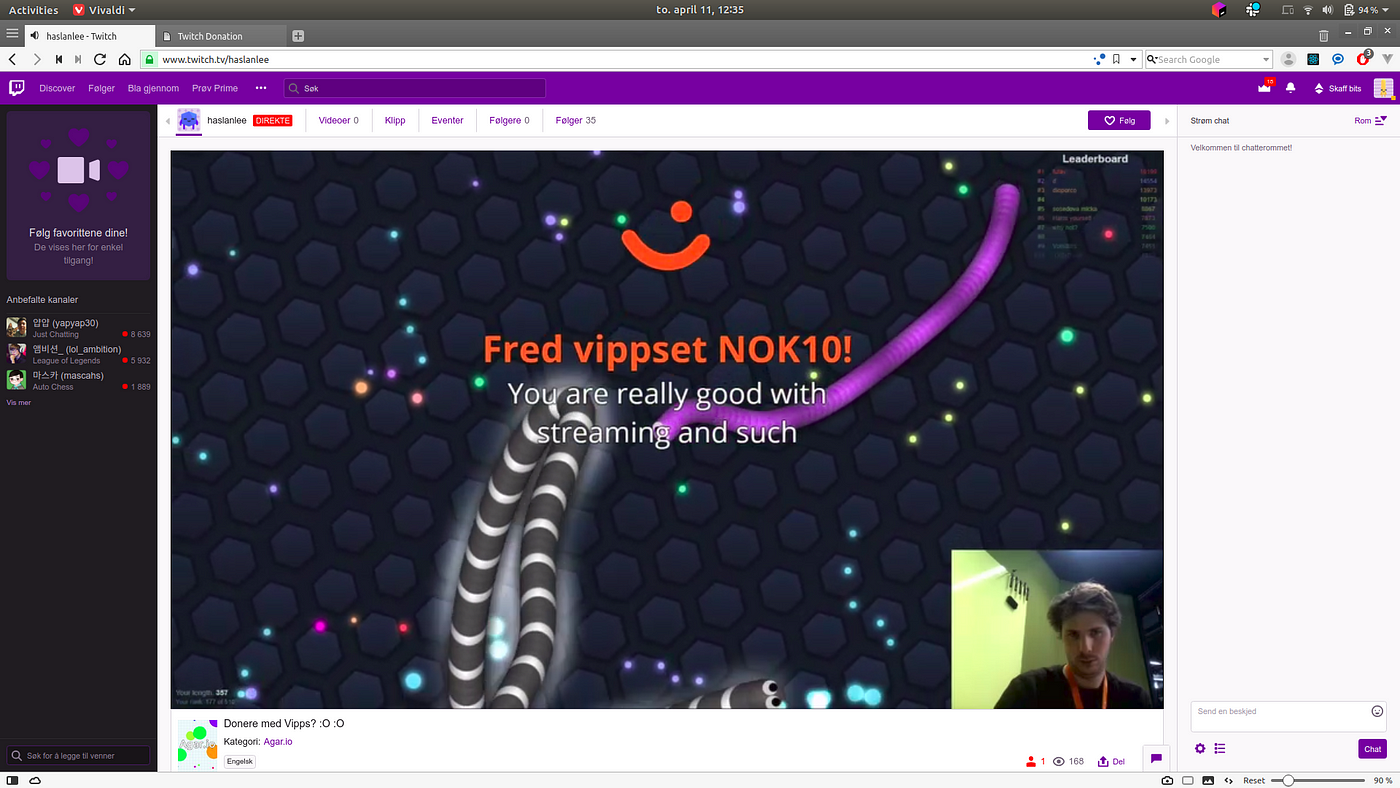This screenshot has width=1400, height=788.
Task: Click the cloud sync icon in status bar
Action: (35, 780)
